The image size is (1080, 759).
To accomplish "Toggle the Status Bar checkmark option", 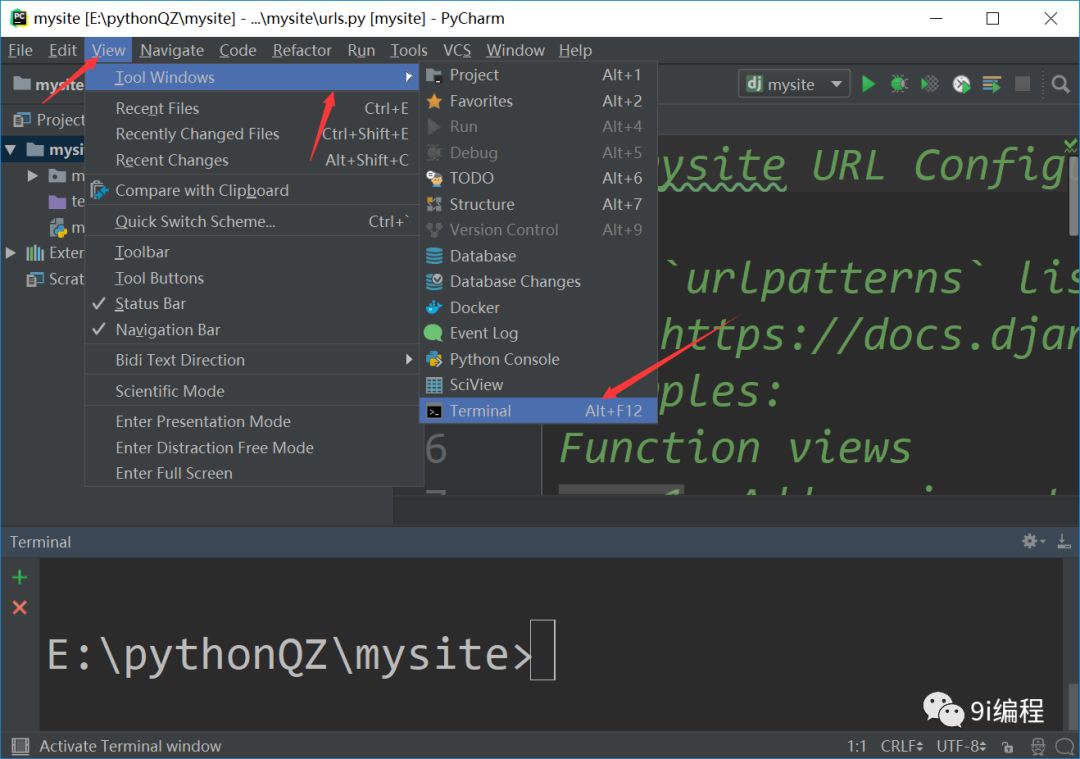I will tap(252, 304).
